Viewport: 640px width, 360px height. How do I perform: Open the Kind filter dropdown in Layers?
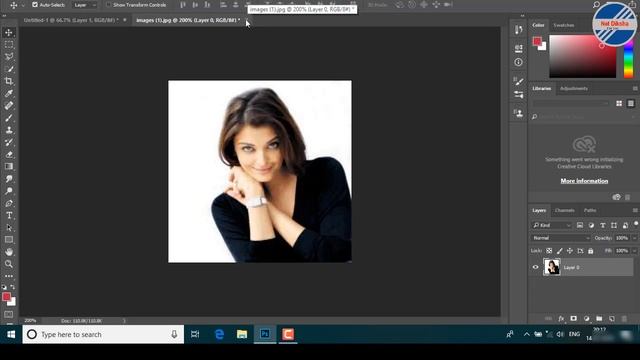coord(551,225)
